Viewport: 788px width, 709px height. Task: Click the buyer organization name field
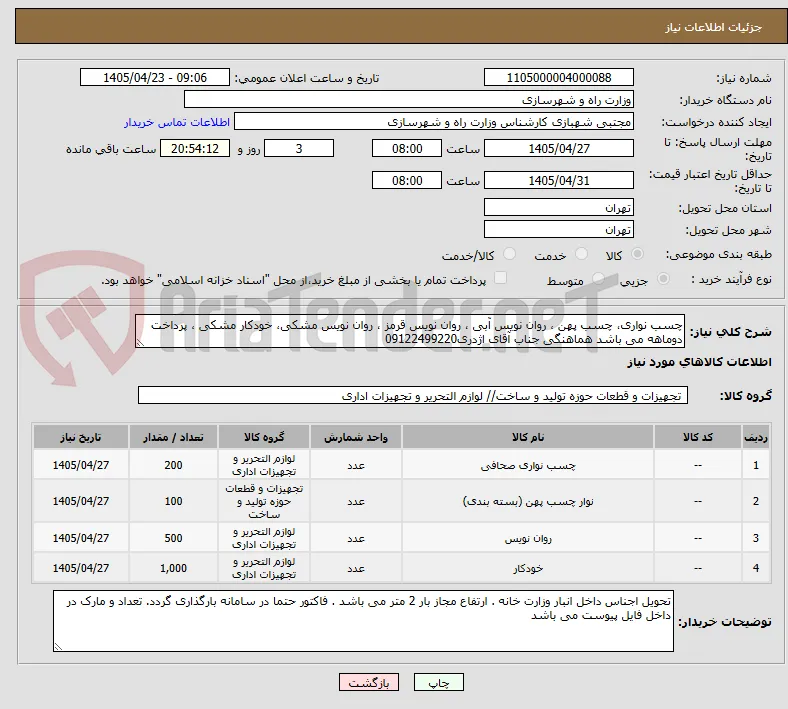pyautogui.click(x=409, y=100)
